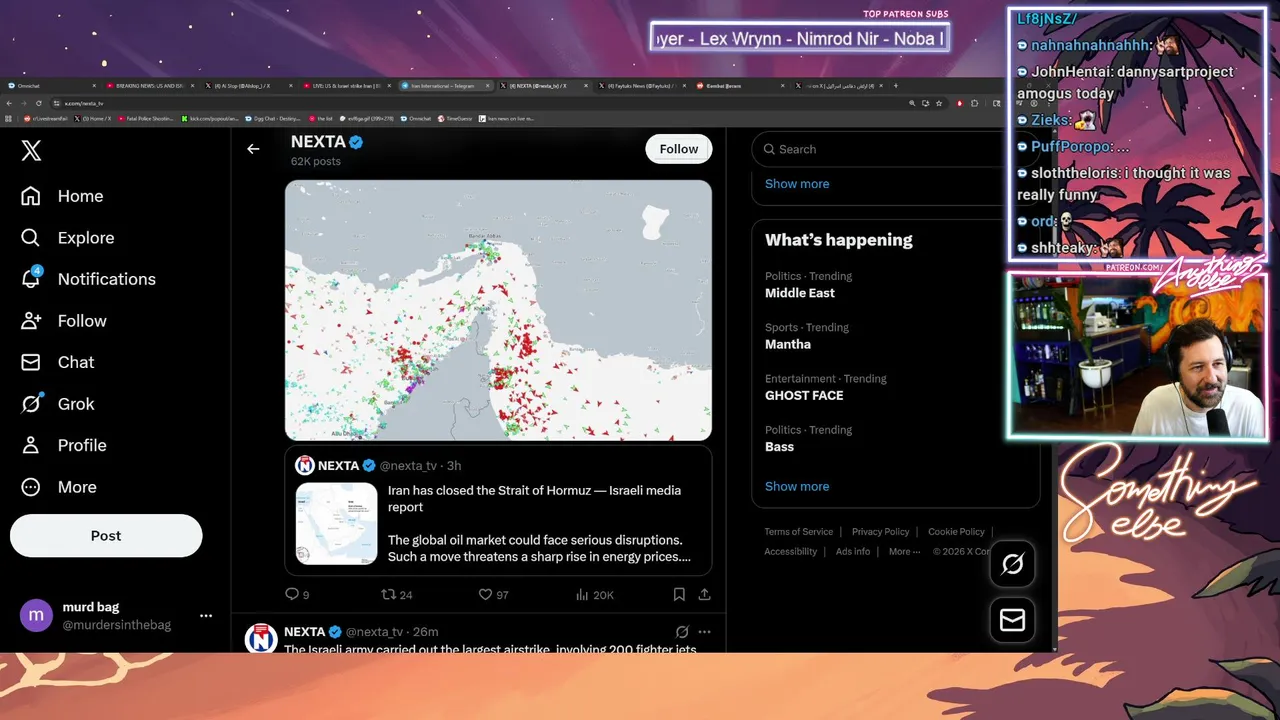Switch to the Omnichat browser tab
This screenshot has width=1280, height=720.
(x=50, y=86)
